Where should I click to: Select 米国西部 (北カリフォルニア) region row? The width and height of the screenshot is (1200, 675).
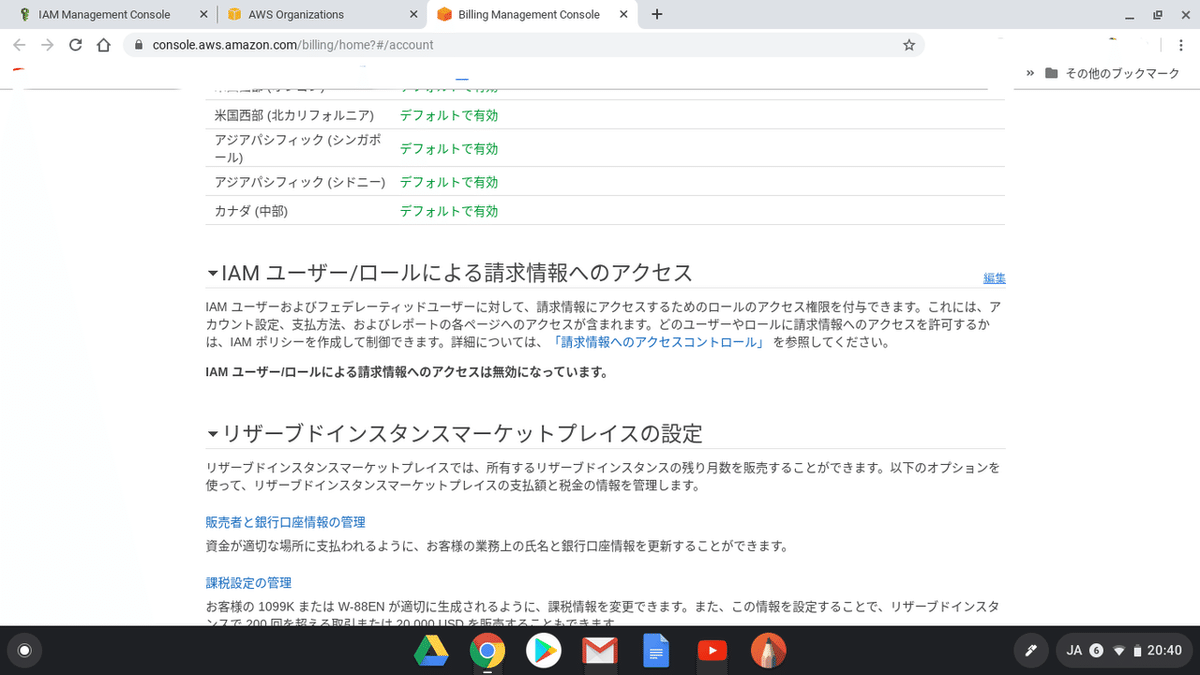click(x=605, y=115)
